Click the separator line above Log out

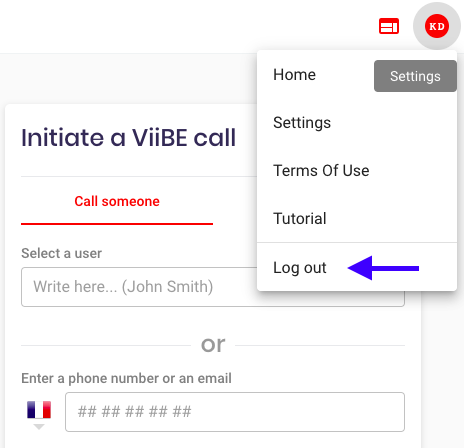(x=357, y=243)
